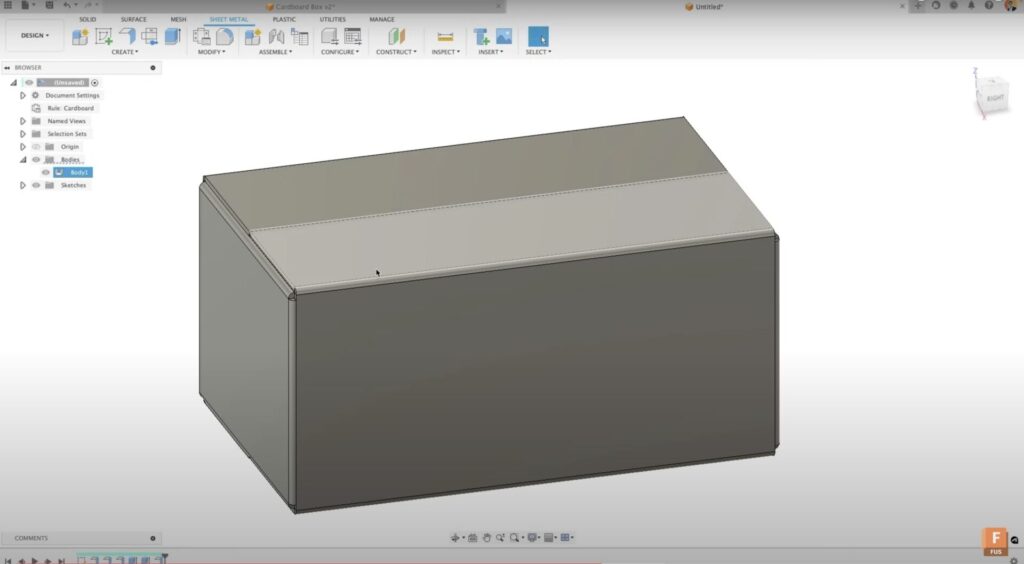Viewport: 1024px width, 564px height.
Task: Open the File menu icon
Action: tap(25, 5)
